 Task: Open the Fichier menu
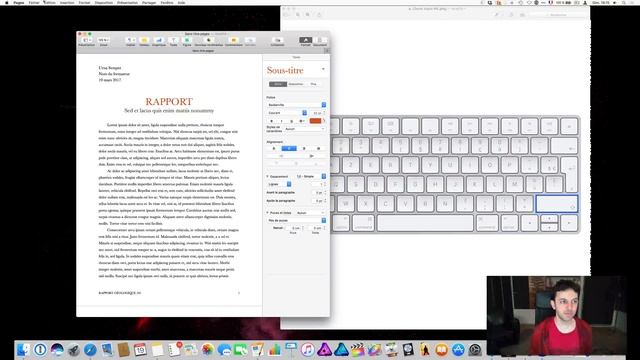coord(34,2)
